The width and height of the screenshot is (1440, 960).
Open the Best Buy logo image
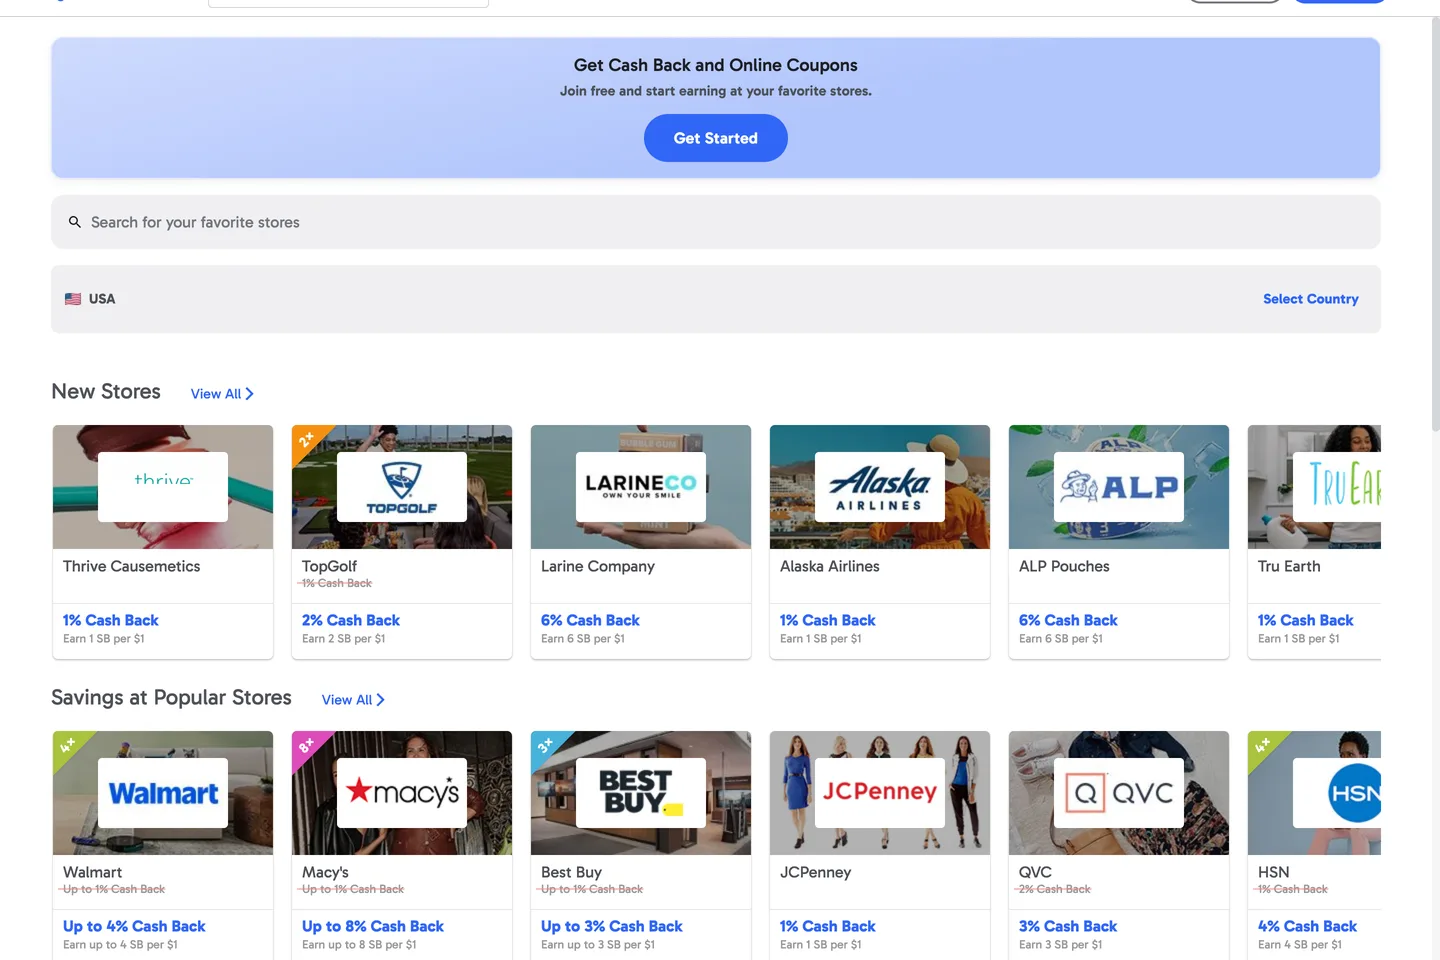coord(641,793)
